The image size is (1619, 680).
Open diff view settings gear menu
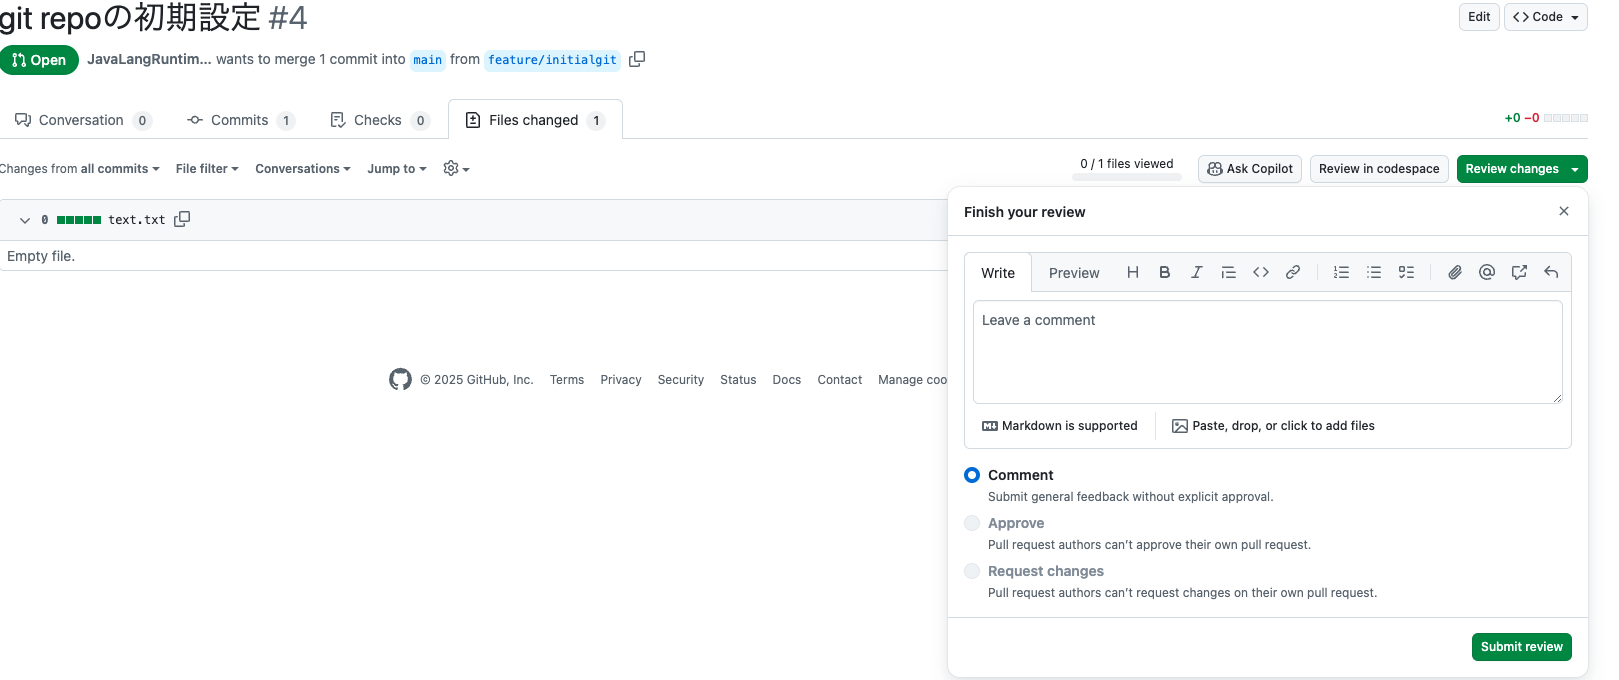click(456, 169)
